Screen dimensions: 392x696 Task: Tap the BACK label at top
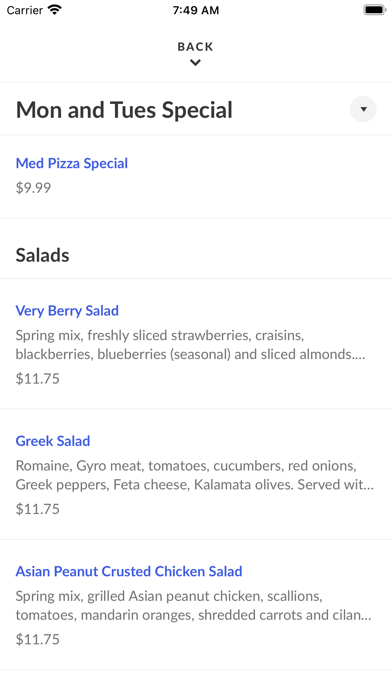click(x=195, y=47)
